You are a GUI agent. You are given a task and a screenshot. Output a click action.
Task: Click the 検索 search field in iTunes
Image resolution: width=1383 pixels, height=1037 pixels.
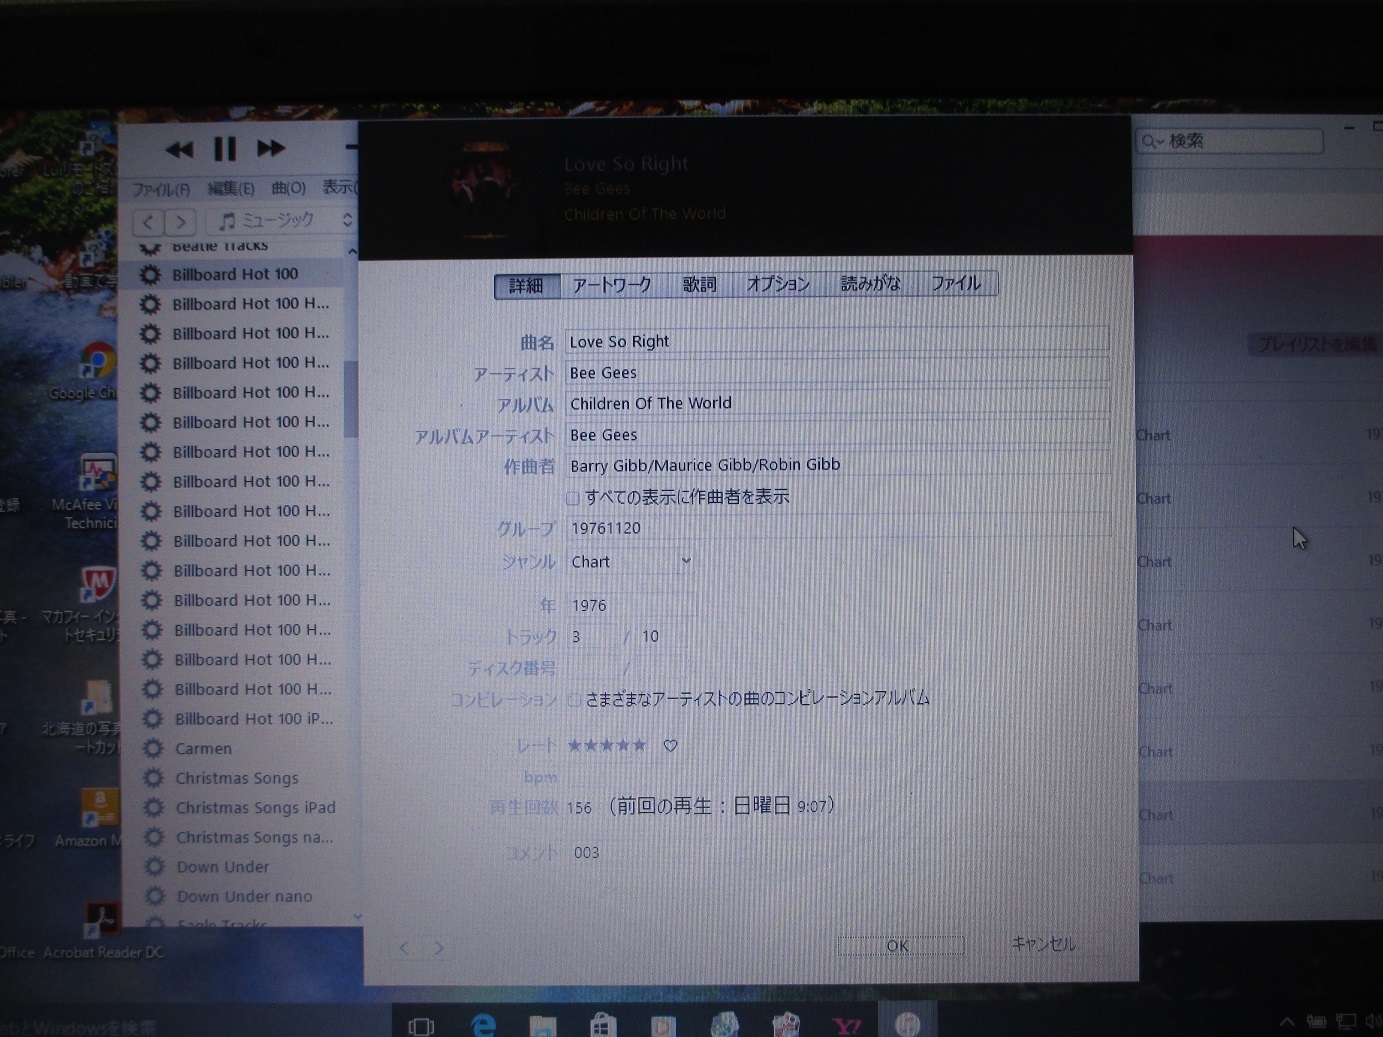1229,141
